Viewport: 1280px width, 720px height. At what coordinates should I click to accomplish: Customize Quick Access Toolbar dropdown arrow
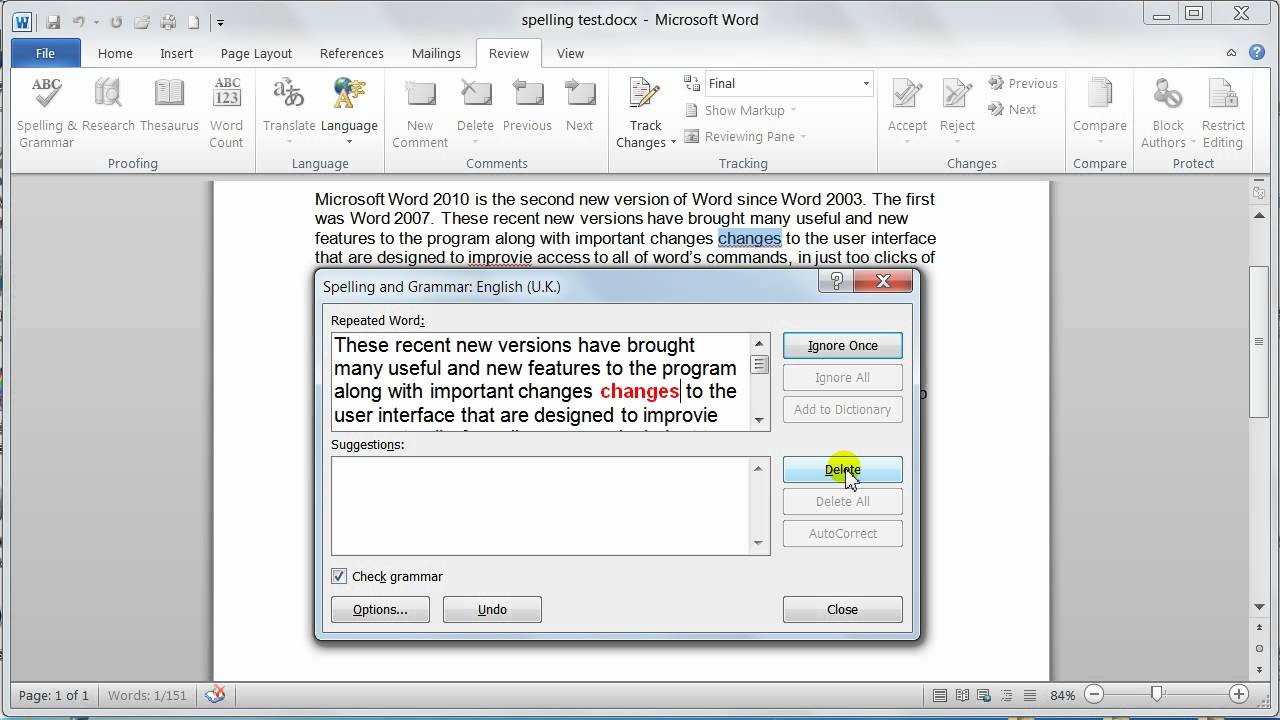coord(220,22)
